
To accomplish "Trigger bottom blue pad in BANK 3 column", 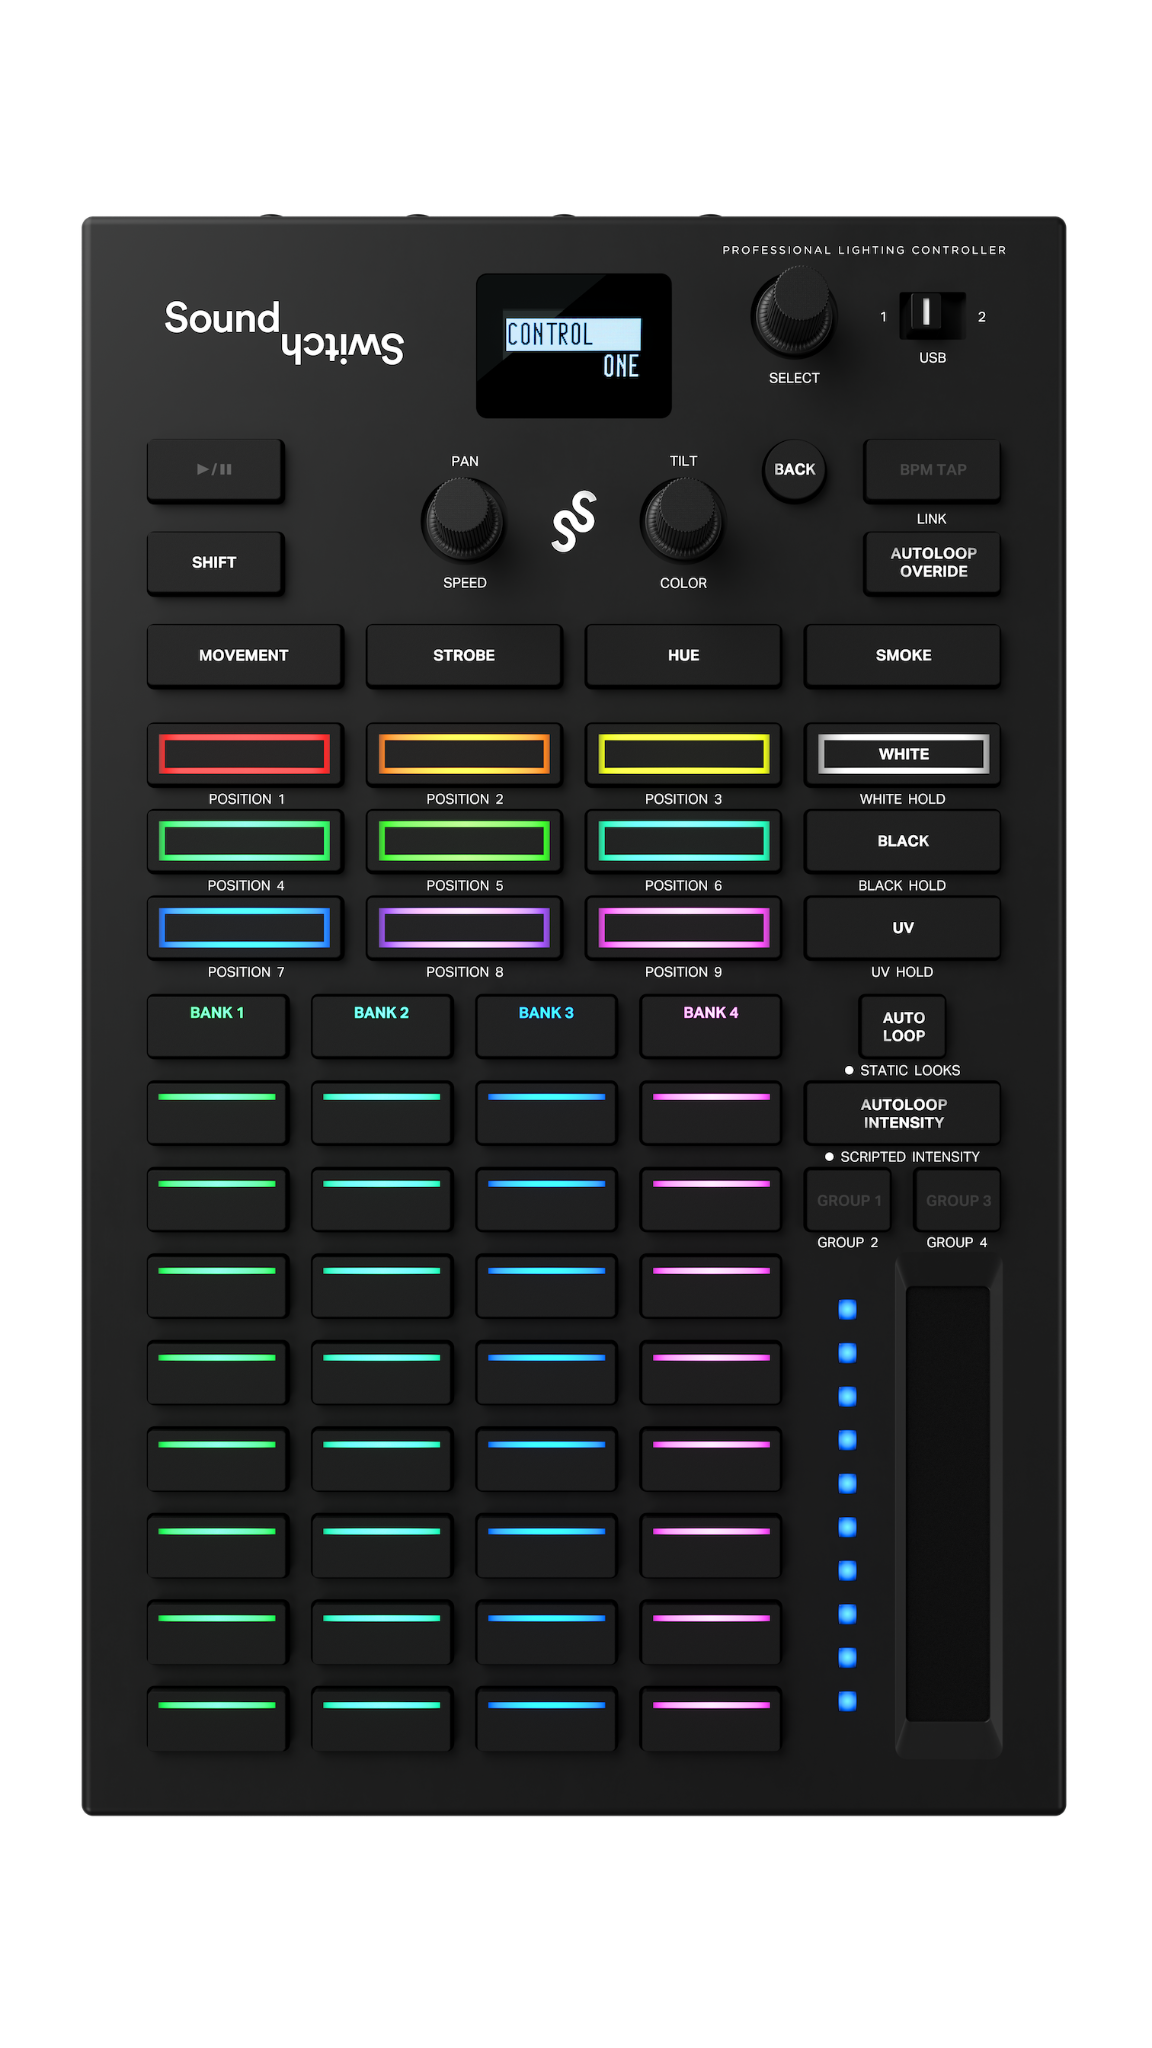I will [x=546, y=1721].
